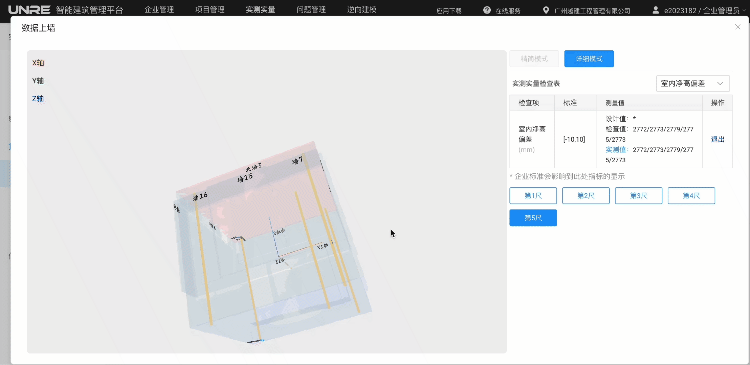Viewport: 750px width, 365px height.
Task: Click the 实测实量检查表 heading
Action: [536, 84]
